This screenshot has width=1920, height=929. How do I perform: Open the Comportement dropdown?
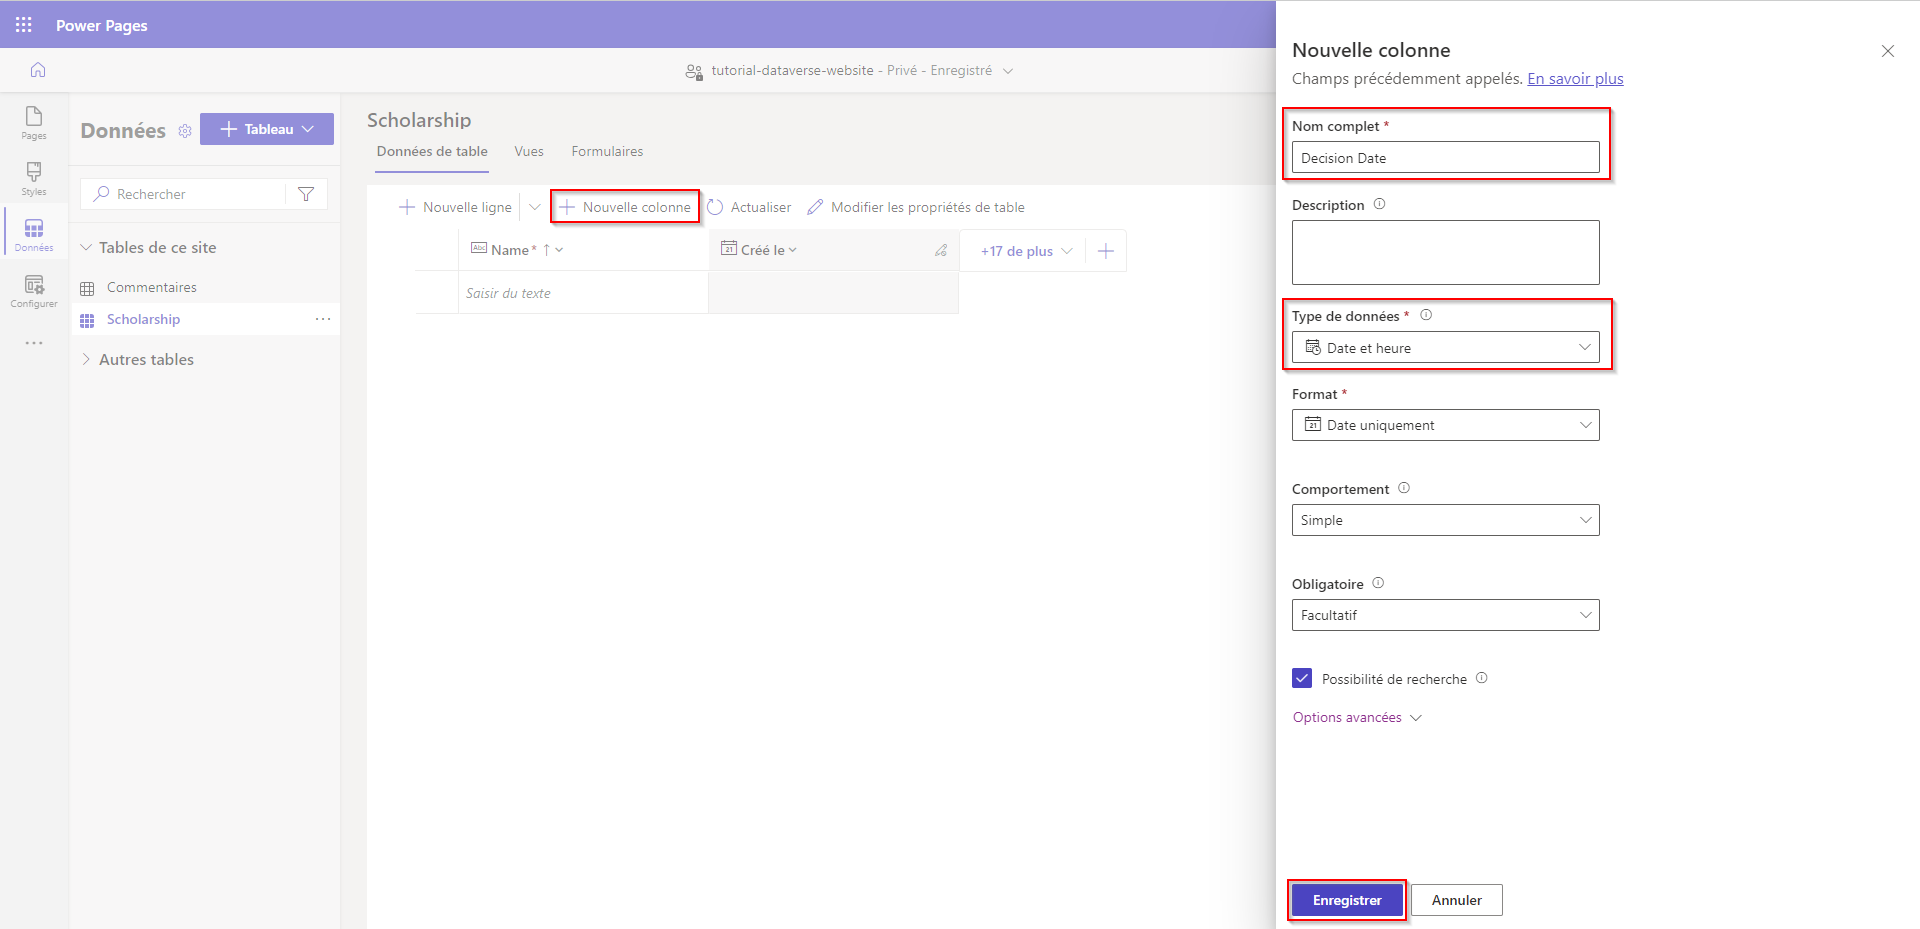coord(1445,520)
